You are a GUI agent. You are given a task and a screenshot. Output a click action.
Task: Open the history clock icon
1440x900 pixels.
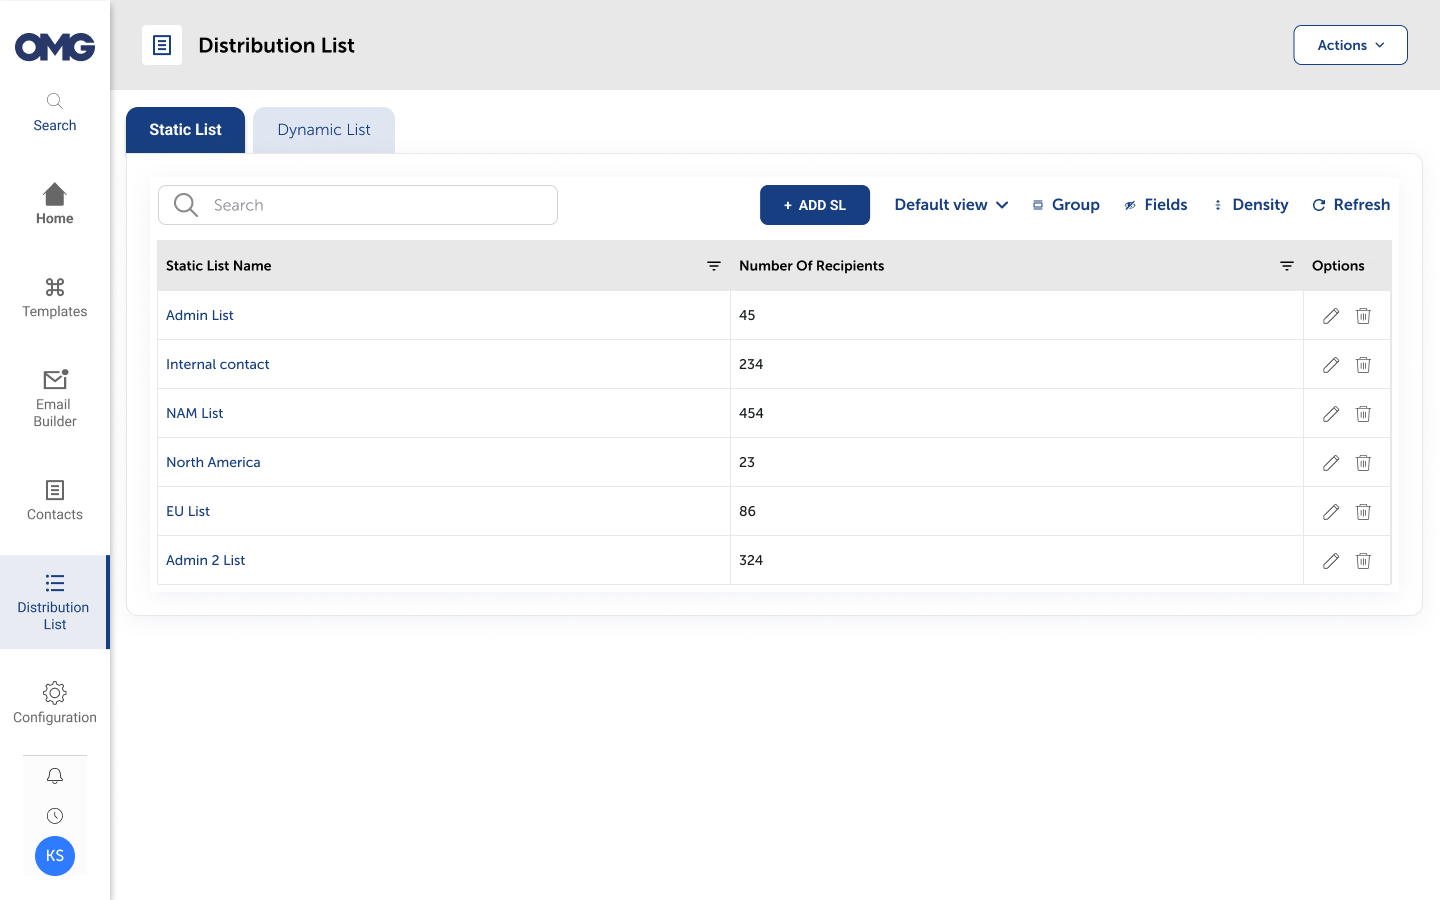(x=55, y=816)
